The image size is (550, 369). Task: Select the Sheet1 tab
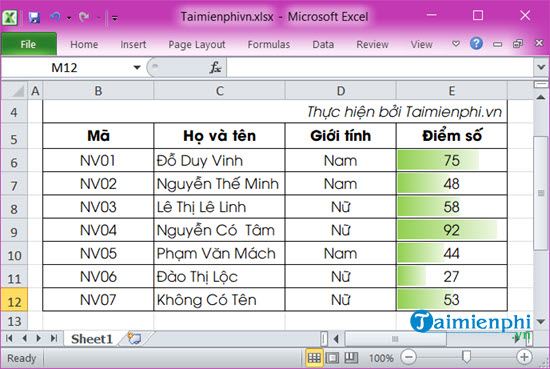point(92,339)
